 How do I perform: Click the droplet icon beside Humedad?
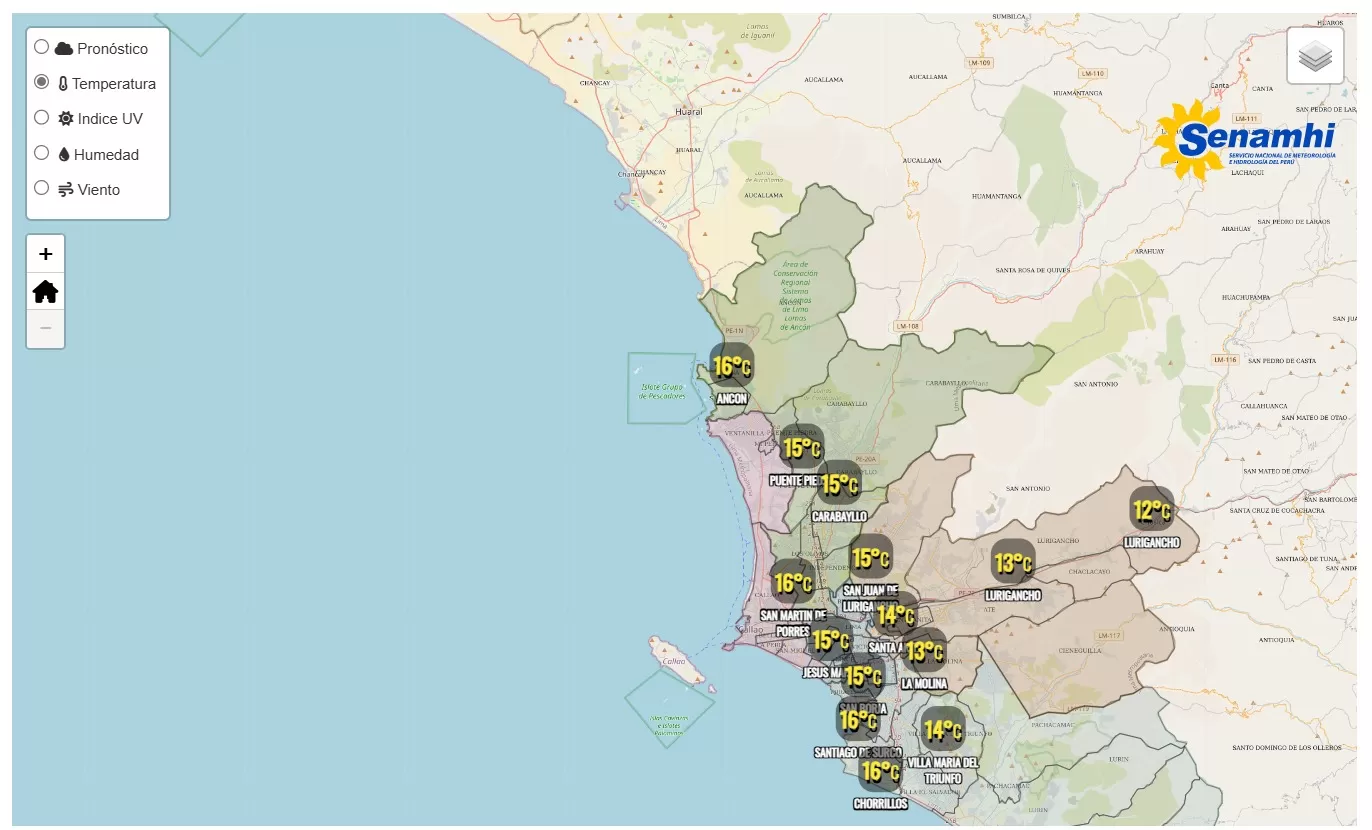point(64,154)
